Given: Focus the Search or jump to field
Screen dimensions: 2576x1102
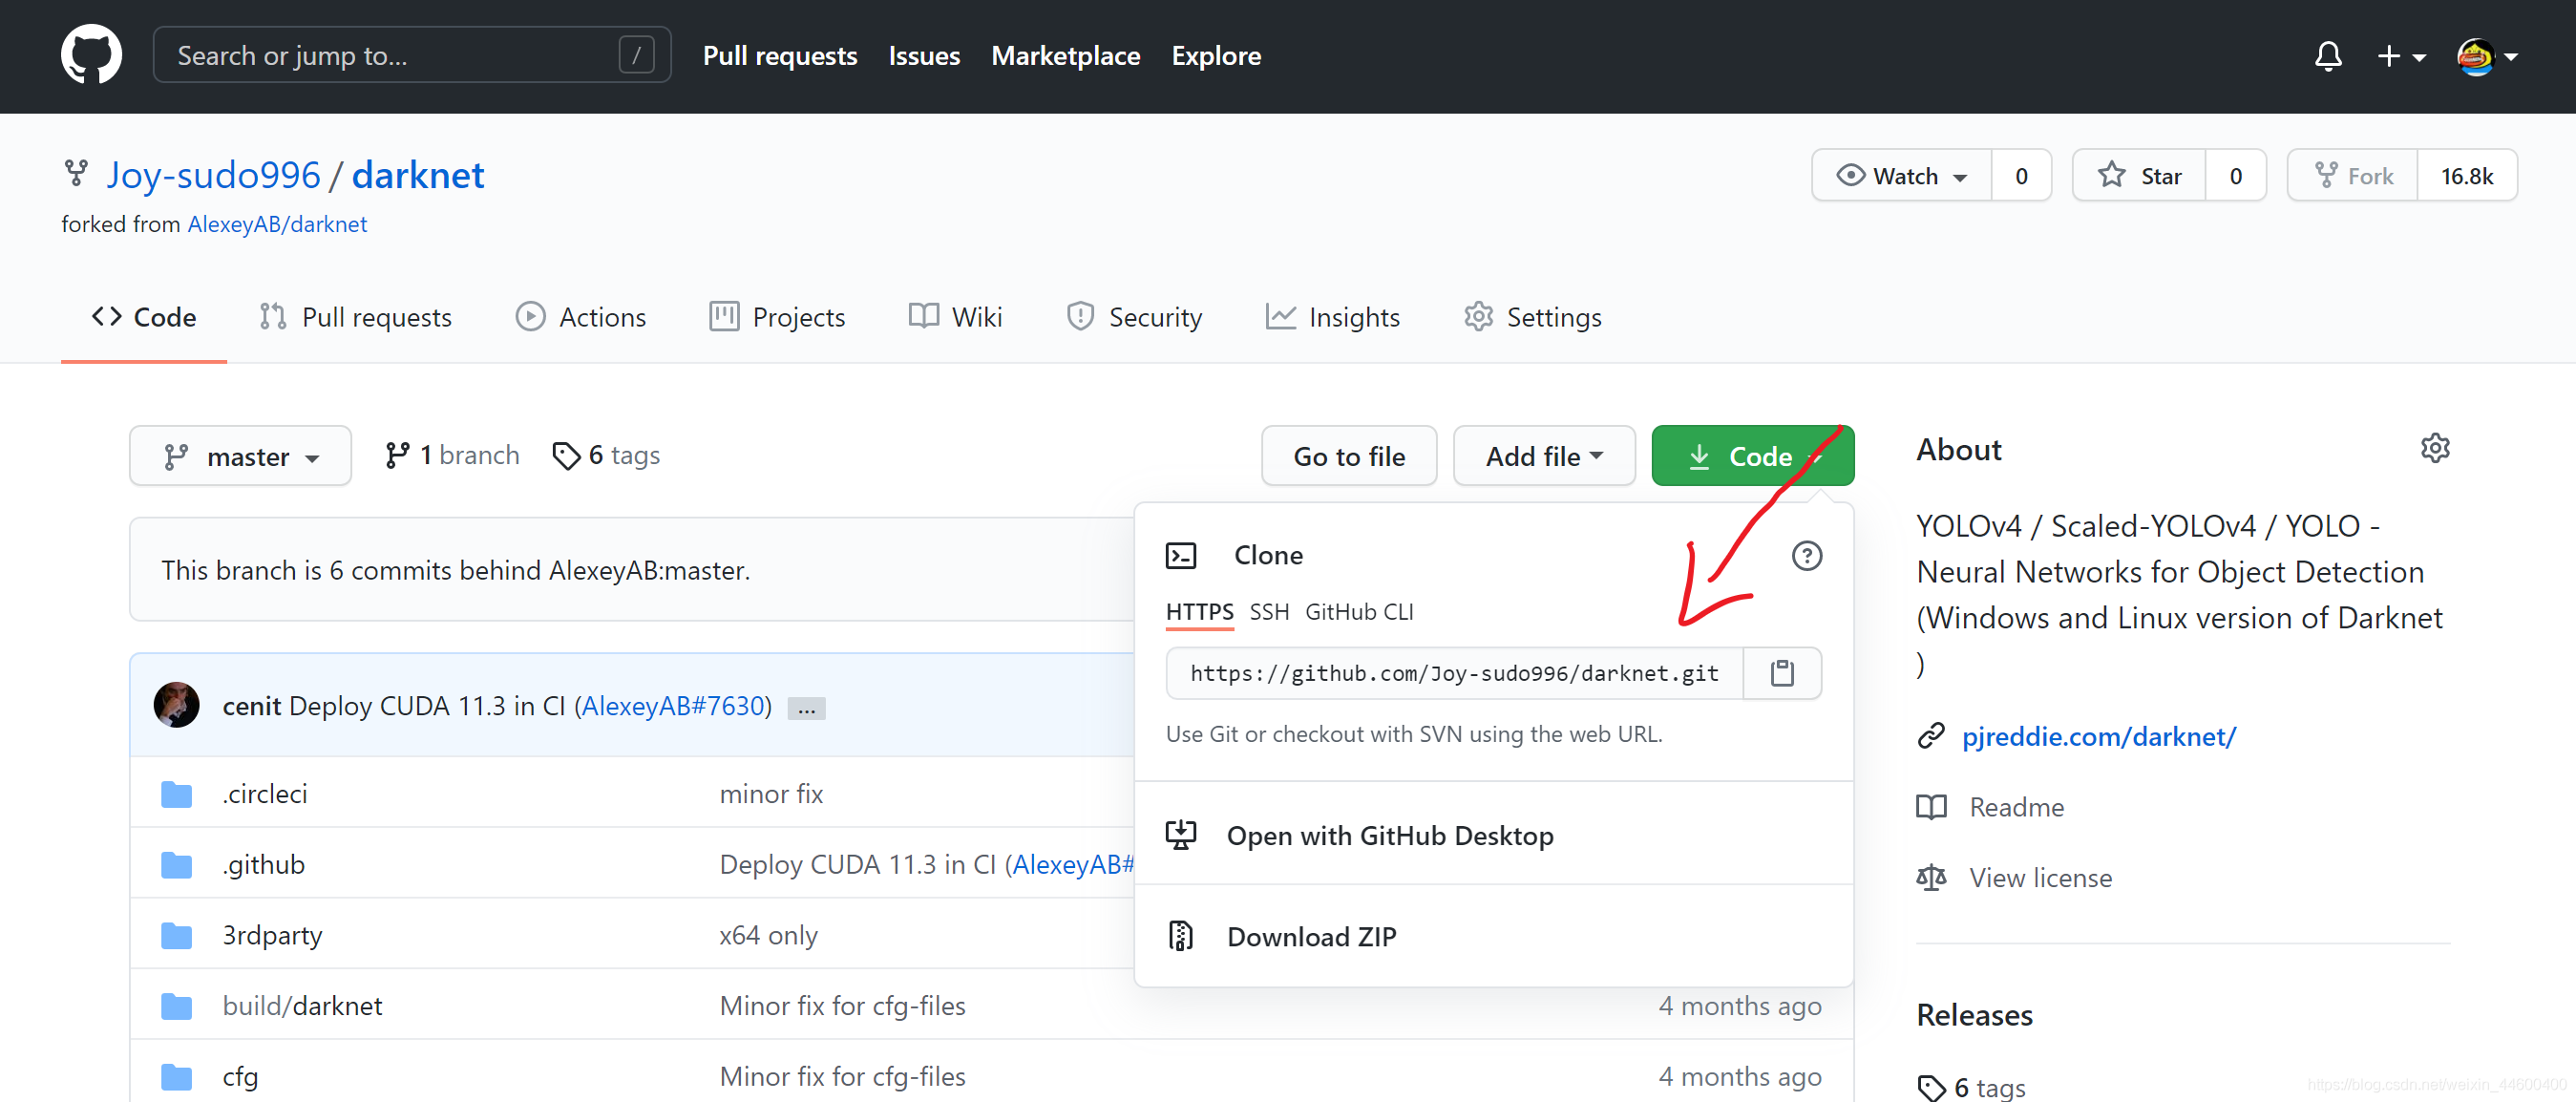Looking at the screenshot, I should (x=412, y=55).
